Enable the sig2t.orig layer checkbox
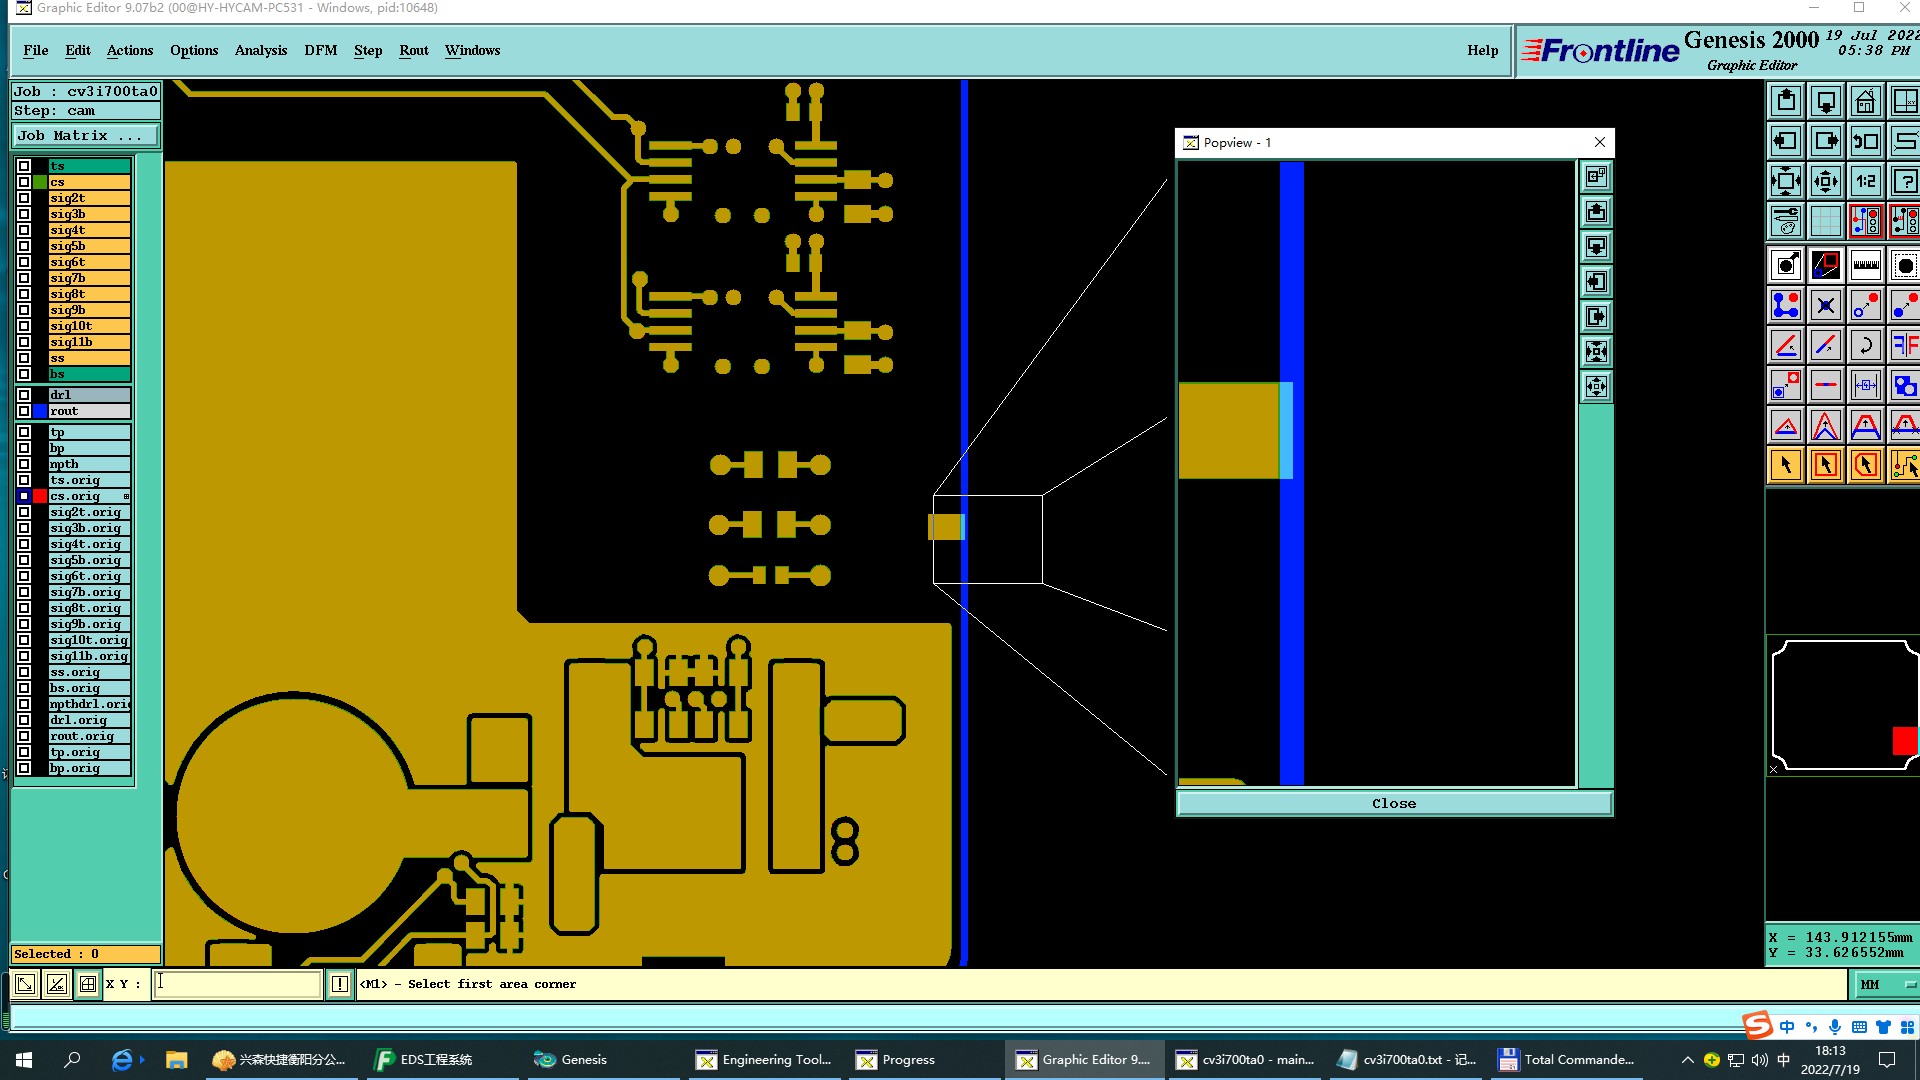Viewport: 1920px width, 1080px height. pos(24,512)
